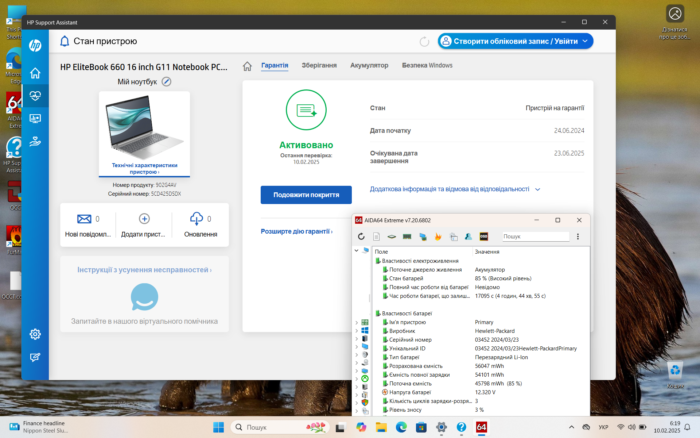The width and height of the screenshot is (700, 438).
Task: Open the support hand icon in HP sidebar
Action: click(35, 142)
